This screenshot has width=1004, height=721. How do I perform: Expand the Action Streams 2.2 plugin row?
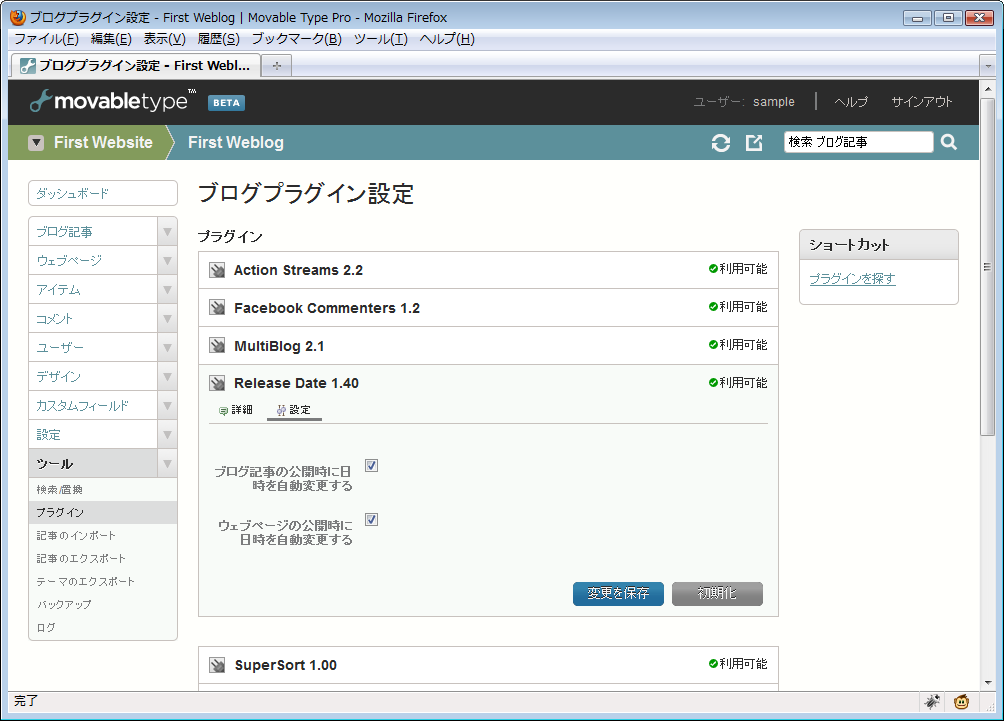pyautogui.click(x=489, y=270)
